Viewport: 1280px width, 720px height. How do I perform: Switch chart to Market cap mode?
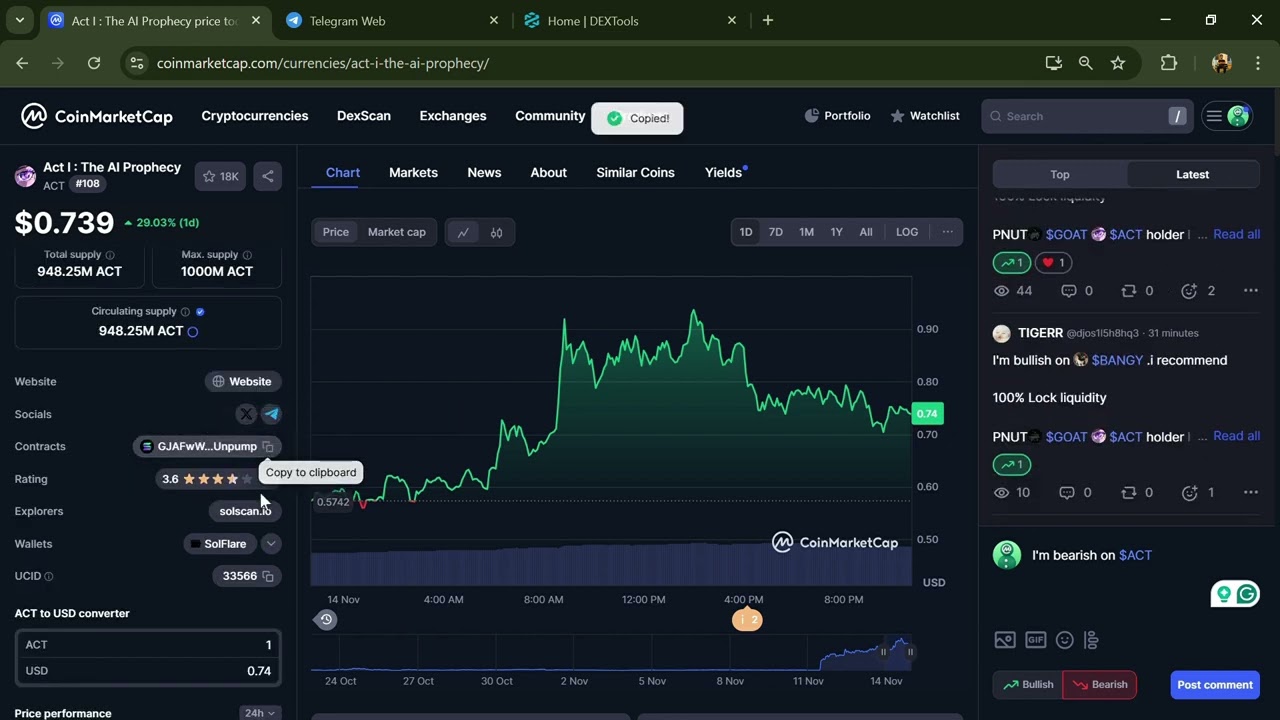coord(397,232)
